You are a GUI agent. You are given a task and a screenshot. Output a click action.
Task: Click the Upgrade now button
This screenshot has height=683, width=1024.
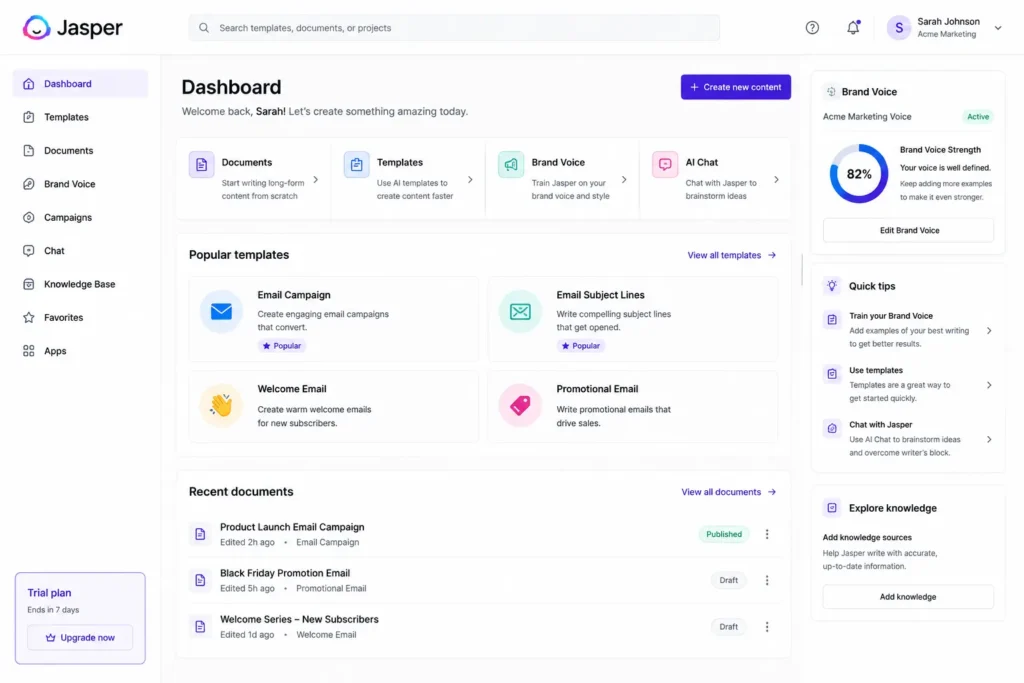(x=80, y=638)
